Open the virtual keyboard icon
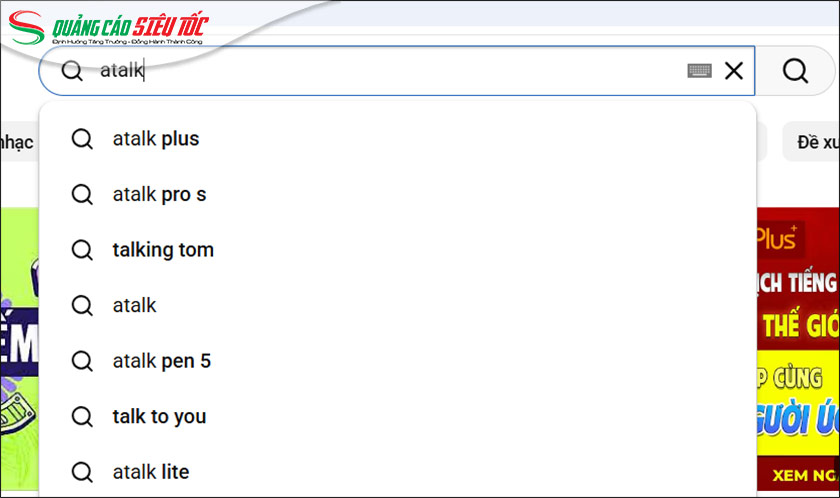 tap(700, 71)
